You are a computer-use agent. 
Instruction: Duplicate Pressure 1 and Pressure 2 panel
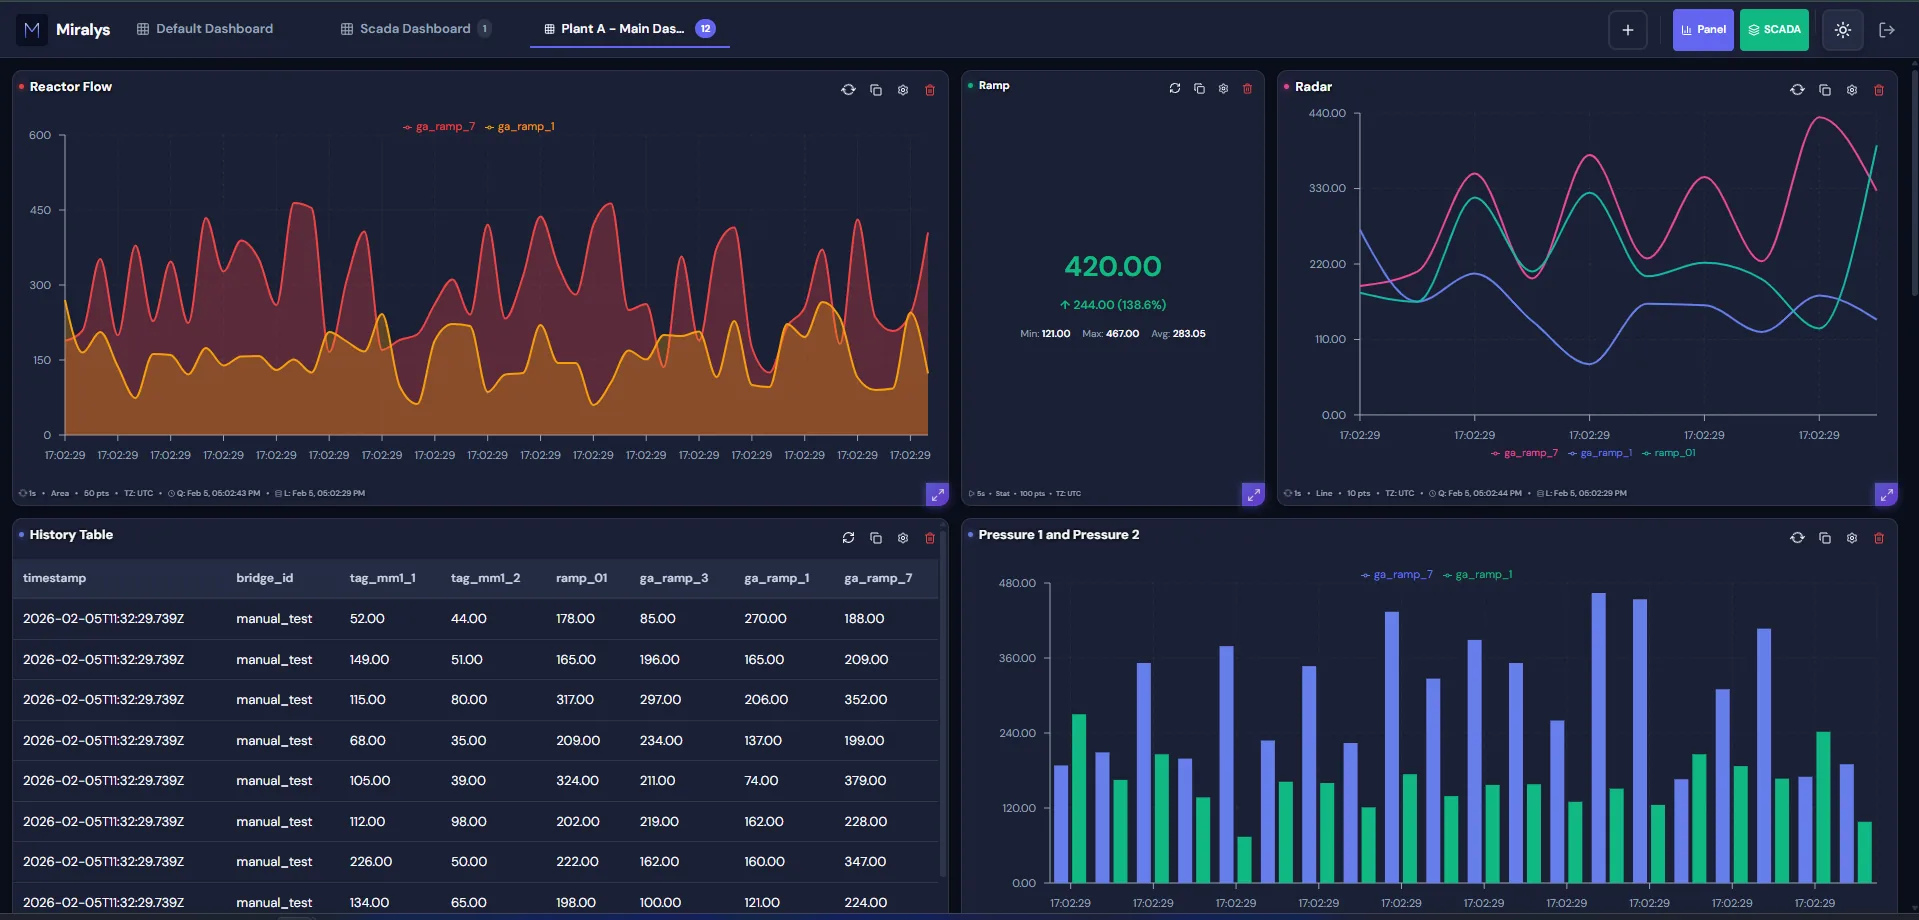pyautogui.click(x=1825, y=538)
